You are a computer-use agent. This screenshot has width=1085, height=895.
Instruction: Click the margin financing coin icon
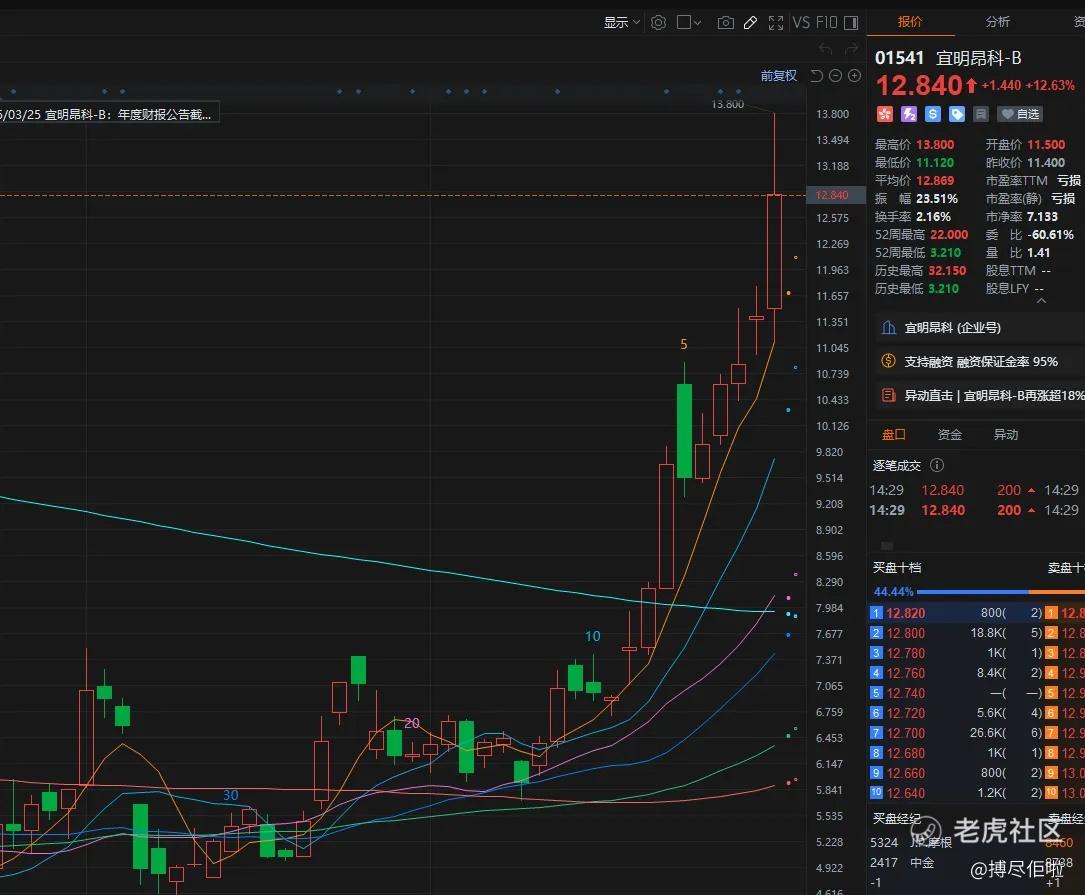tap(888, 361)
